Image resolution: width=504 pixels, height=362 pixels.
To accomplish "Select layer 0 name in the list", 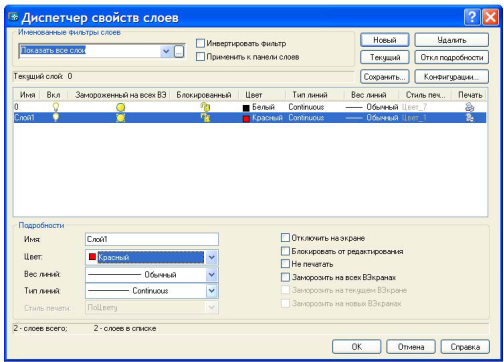I will tap(16, 107).
